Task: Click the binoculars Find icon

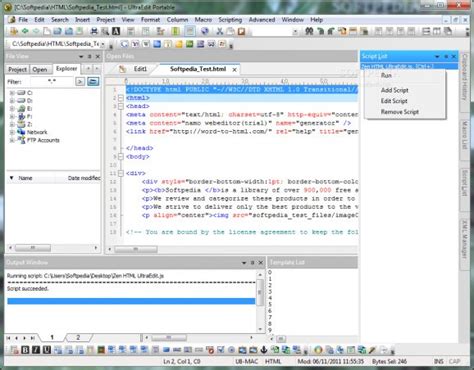Action: tap(309, 31)
